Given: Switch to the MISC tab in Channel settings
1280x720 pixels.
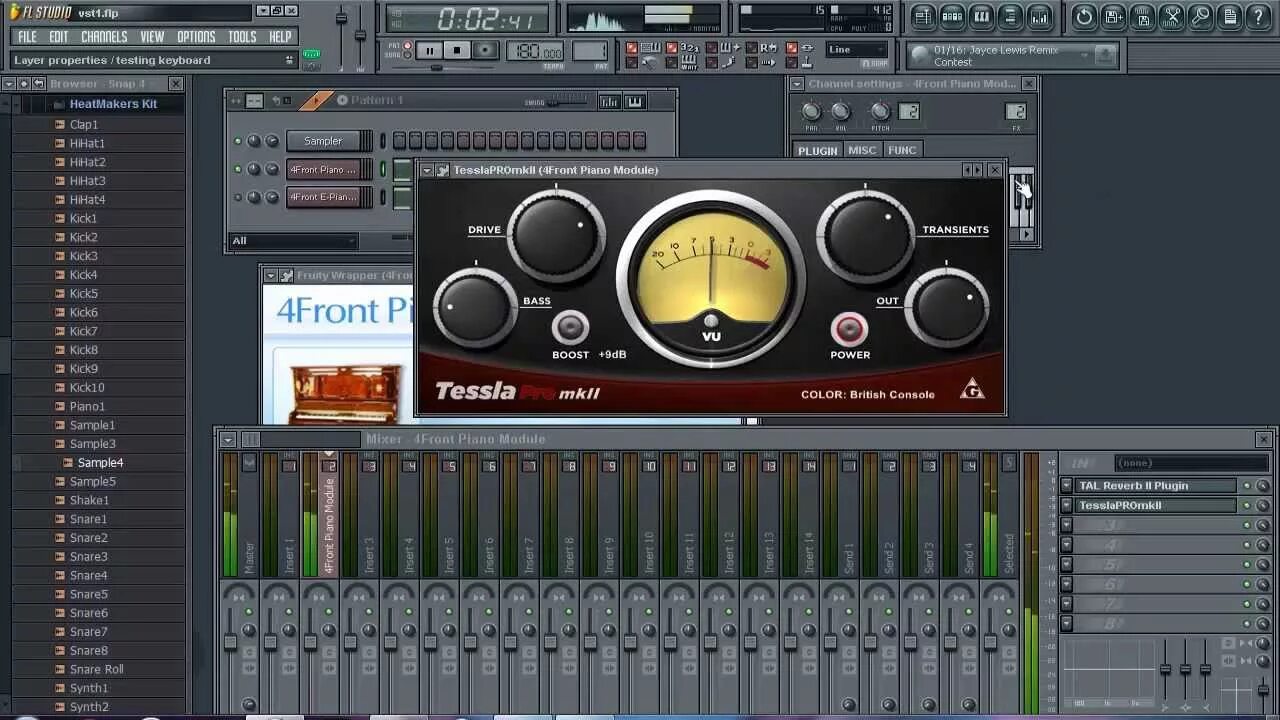Looking at the screenshot, I should point(862,150).
